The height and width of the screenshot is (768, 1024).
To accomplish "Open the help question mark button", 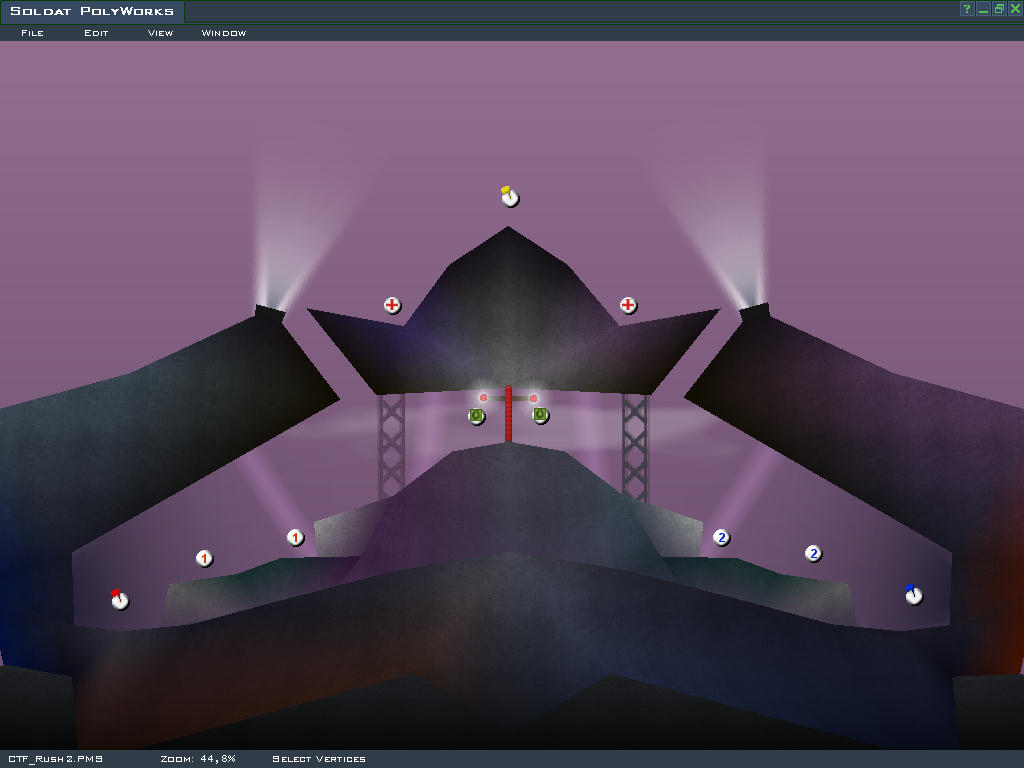I will [x=967, y=9].
